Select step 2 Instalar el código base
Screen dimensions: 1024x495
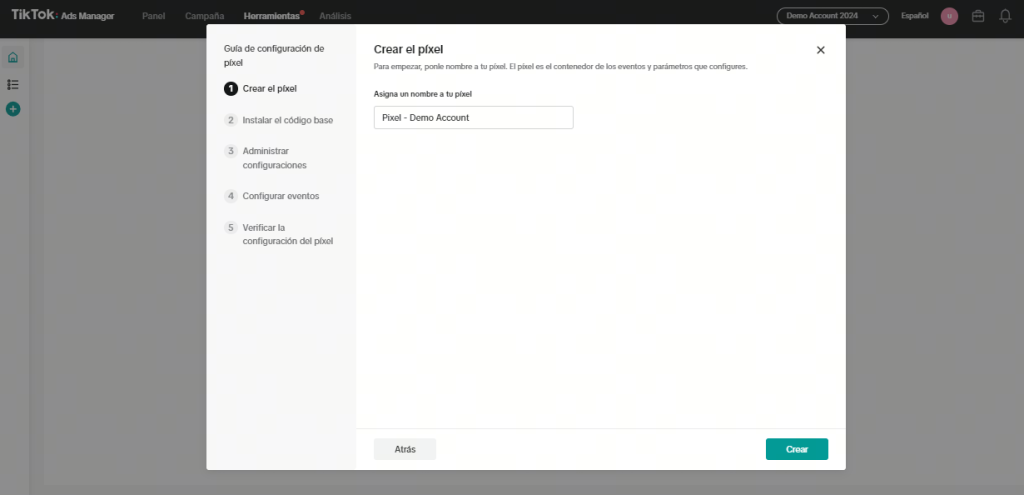pyautogui.click(x=279, y=120)
